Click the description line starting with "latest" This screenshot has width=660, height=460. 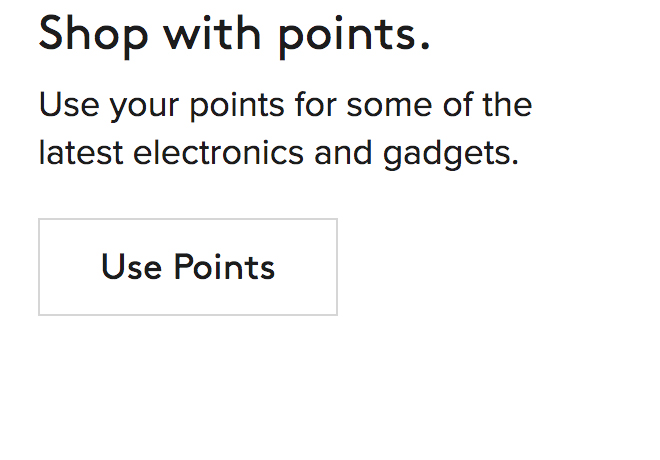tap(279, 153)
